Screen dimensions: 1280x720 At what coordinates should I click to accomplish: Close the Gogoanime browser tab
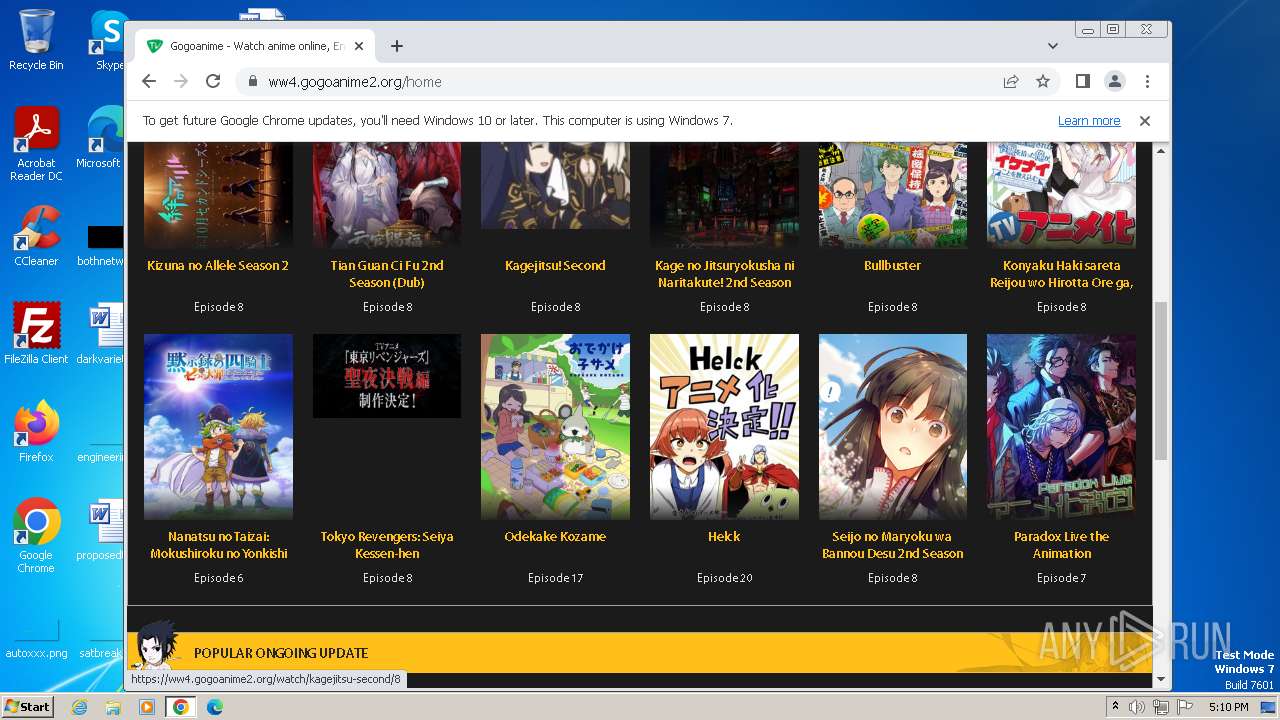click(359, 46)
